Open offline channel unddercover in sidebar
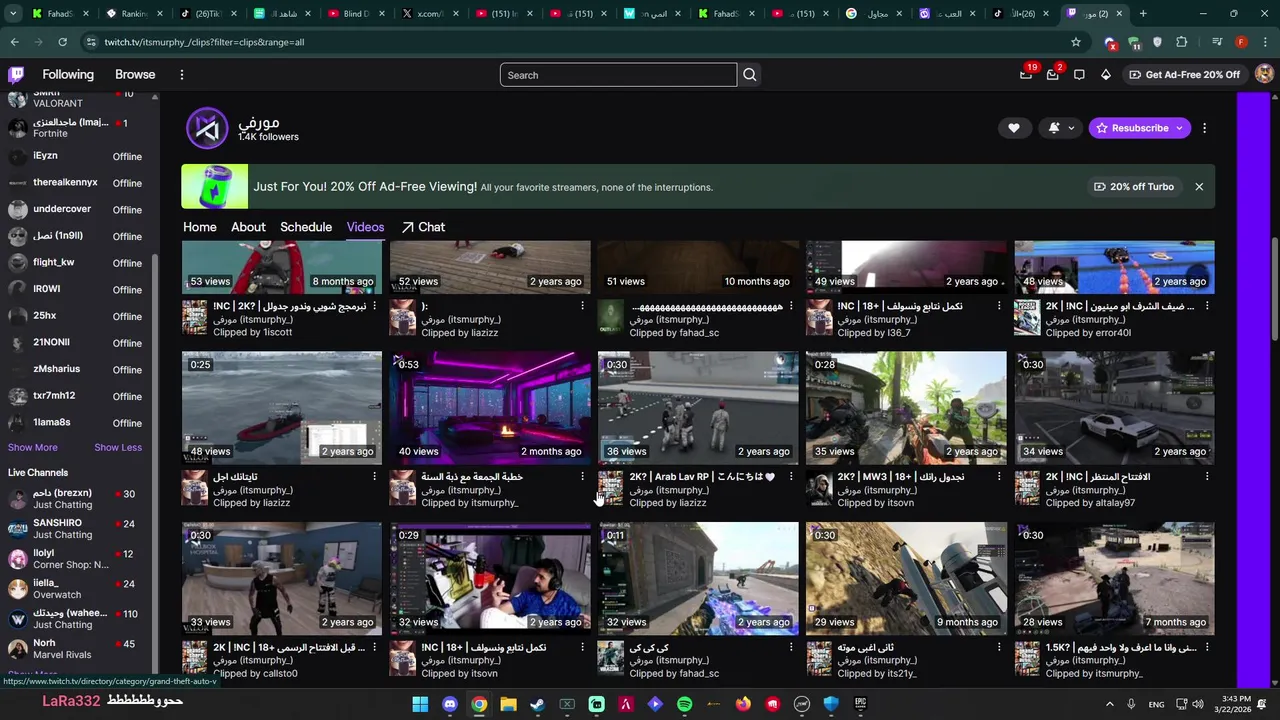Image resolution: width=1280 pixels, height=720 pixels. 78,210
